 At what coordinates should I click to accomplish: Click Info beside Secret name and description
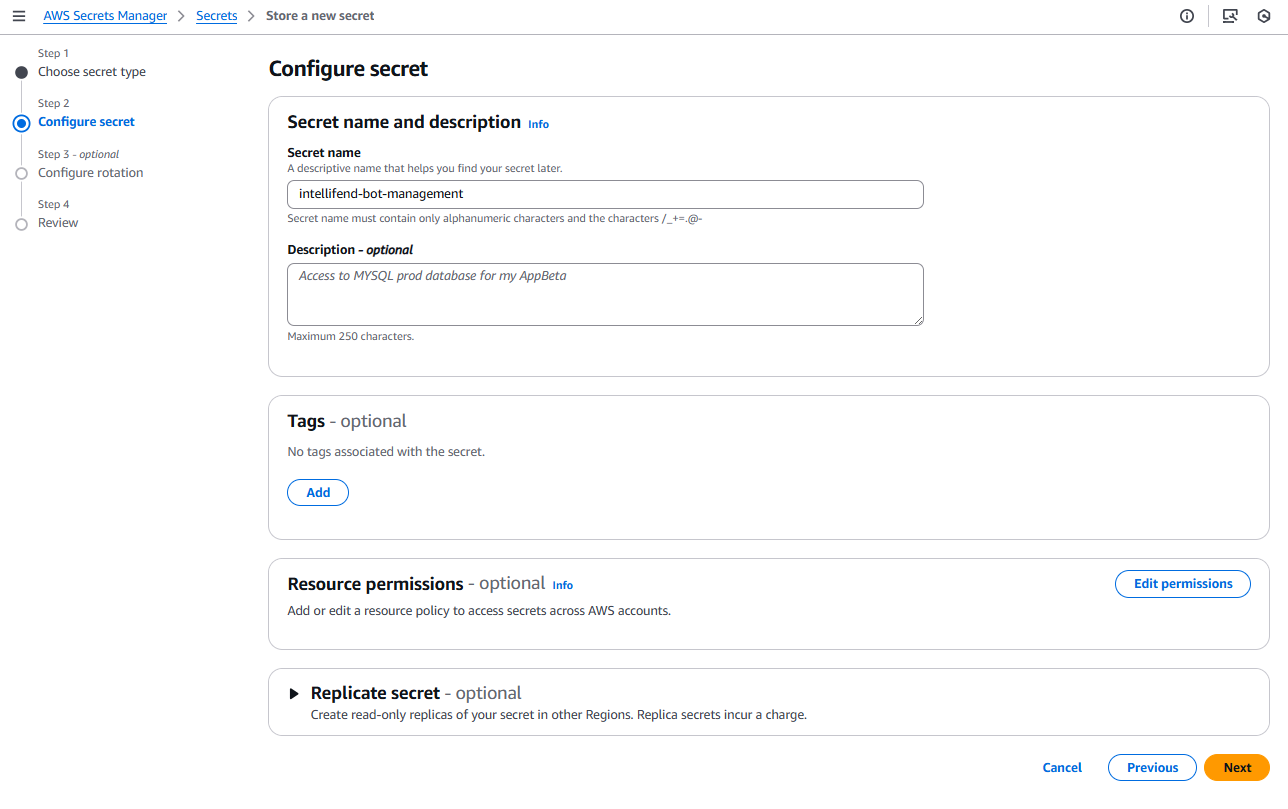pos(538,124)
